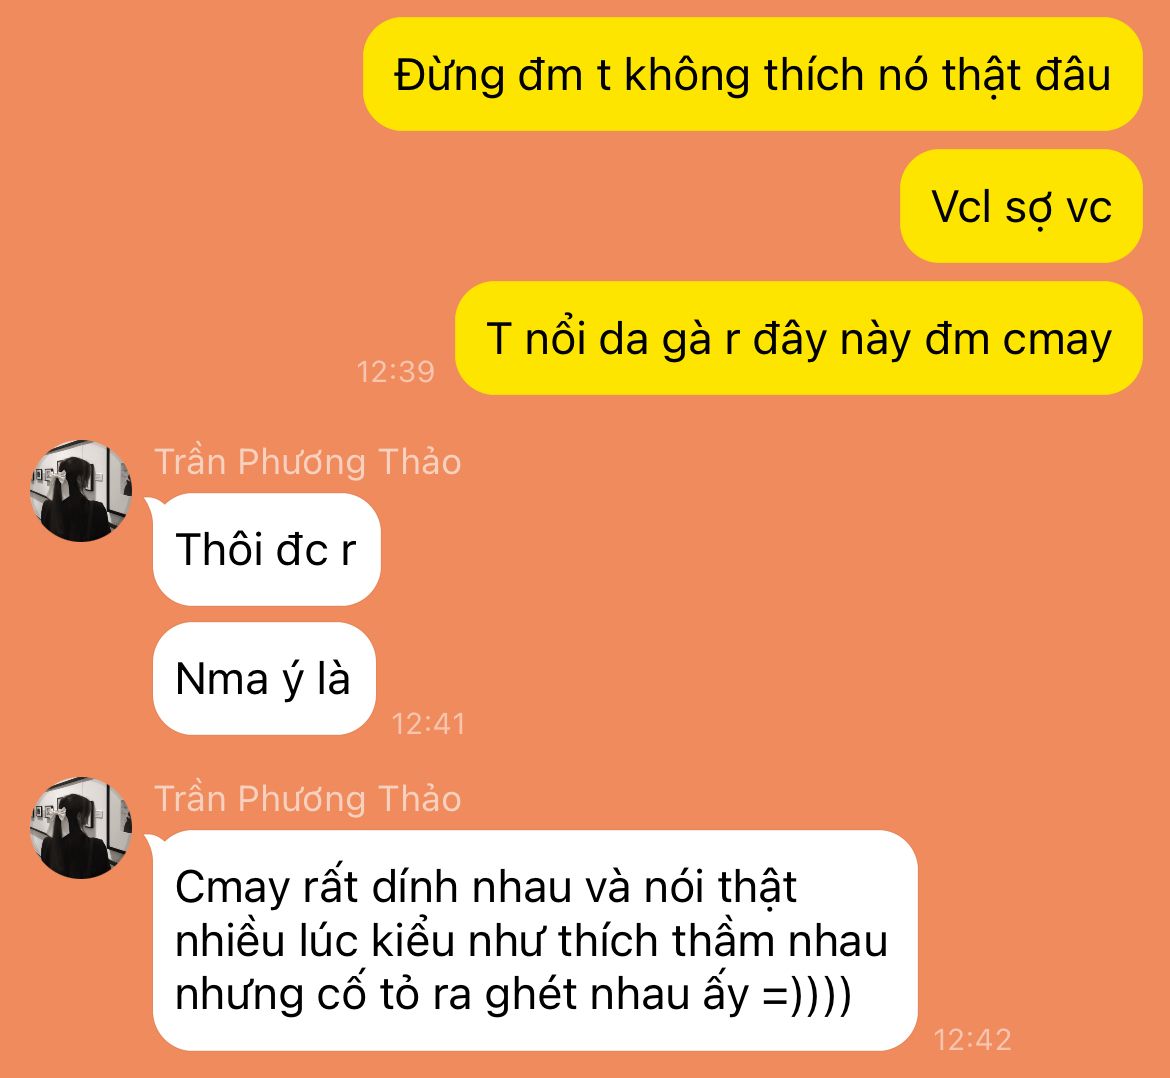Screen dimensions: 1170x1078
Task: Select the "T nổi da gà r đây này" bubble
Action: tap(798, 338)
